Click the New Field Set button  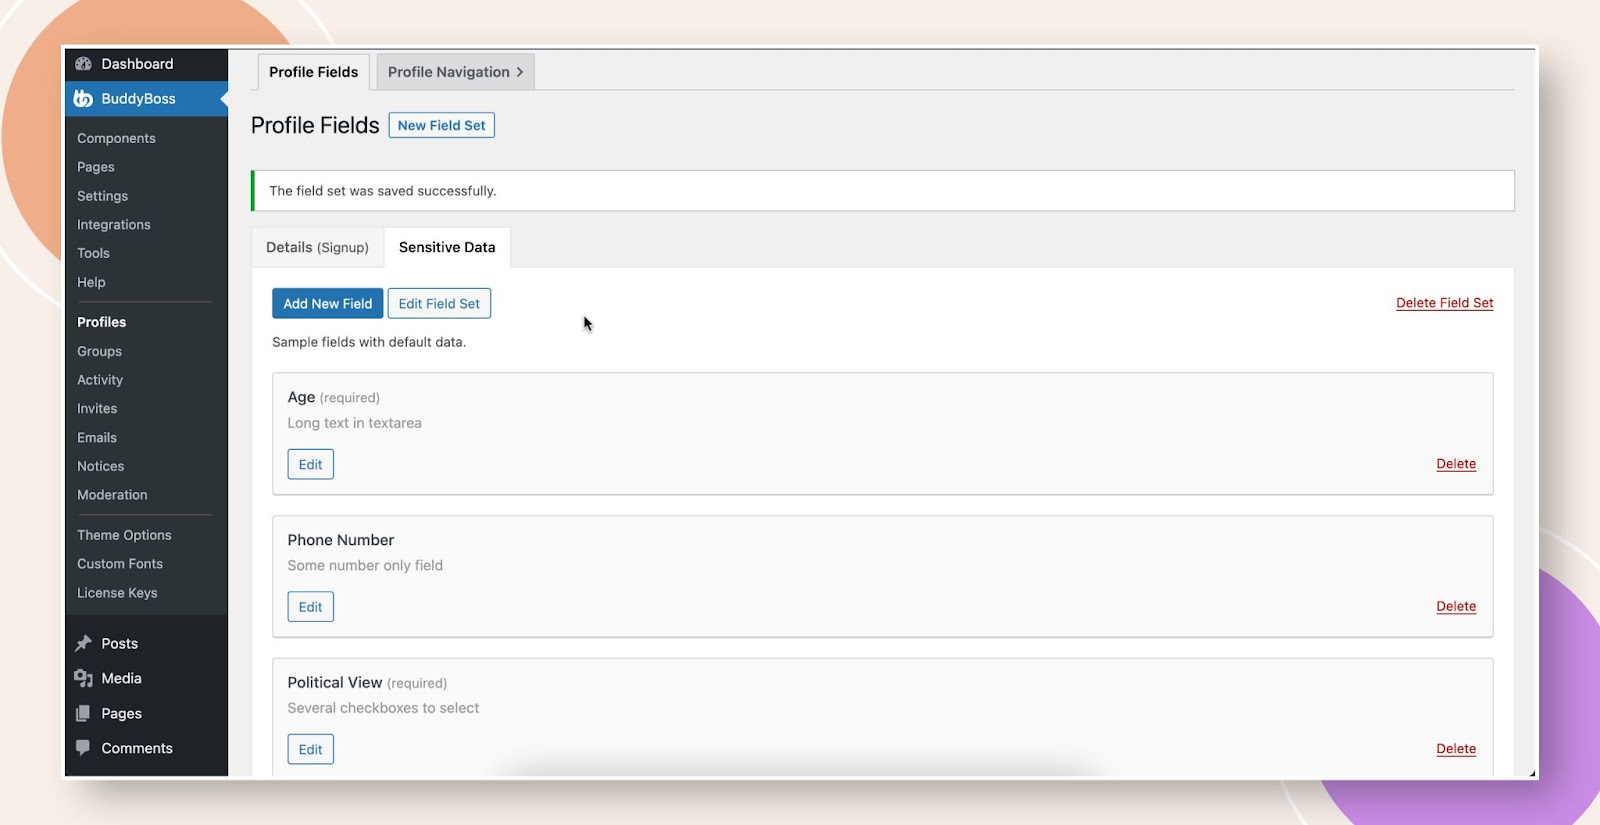(x=441, y=125)
